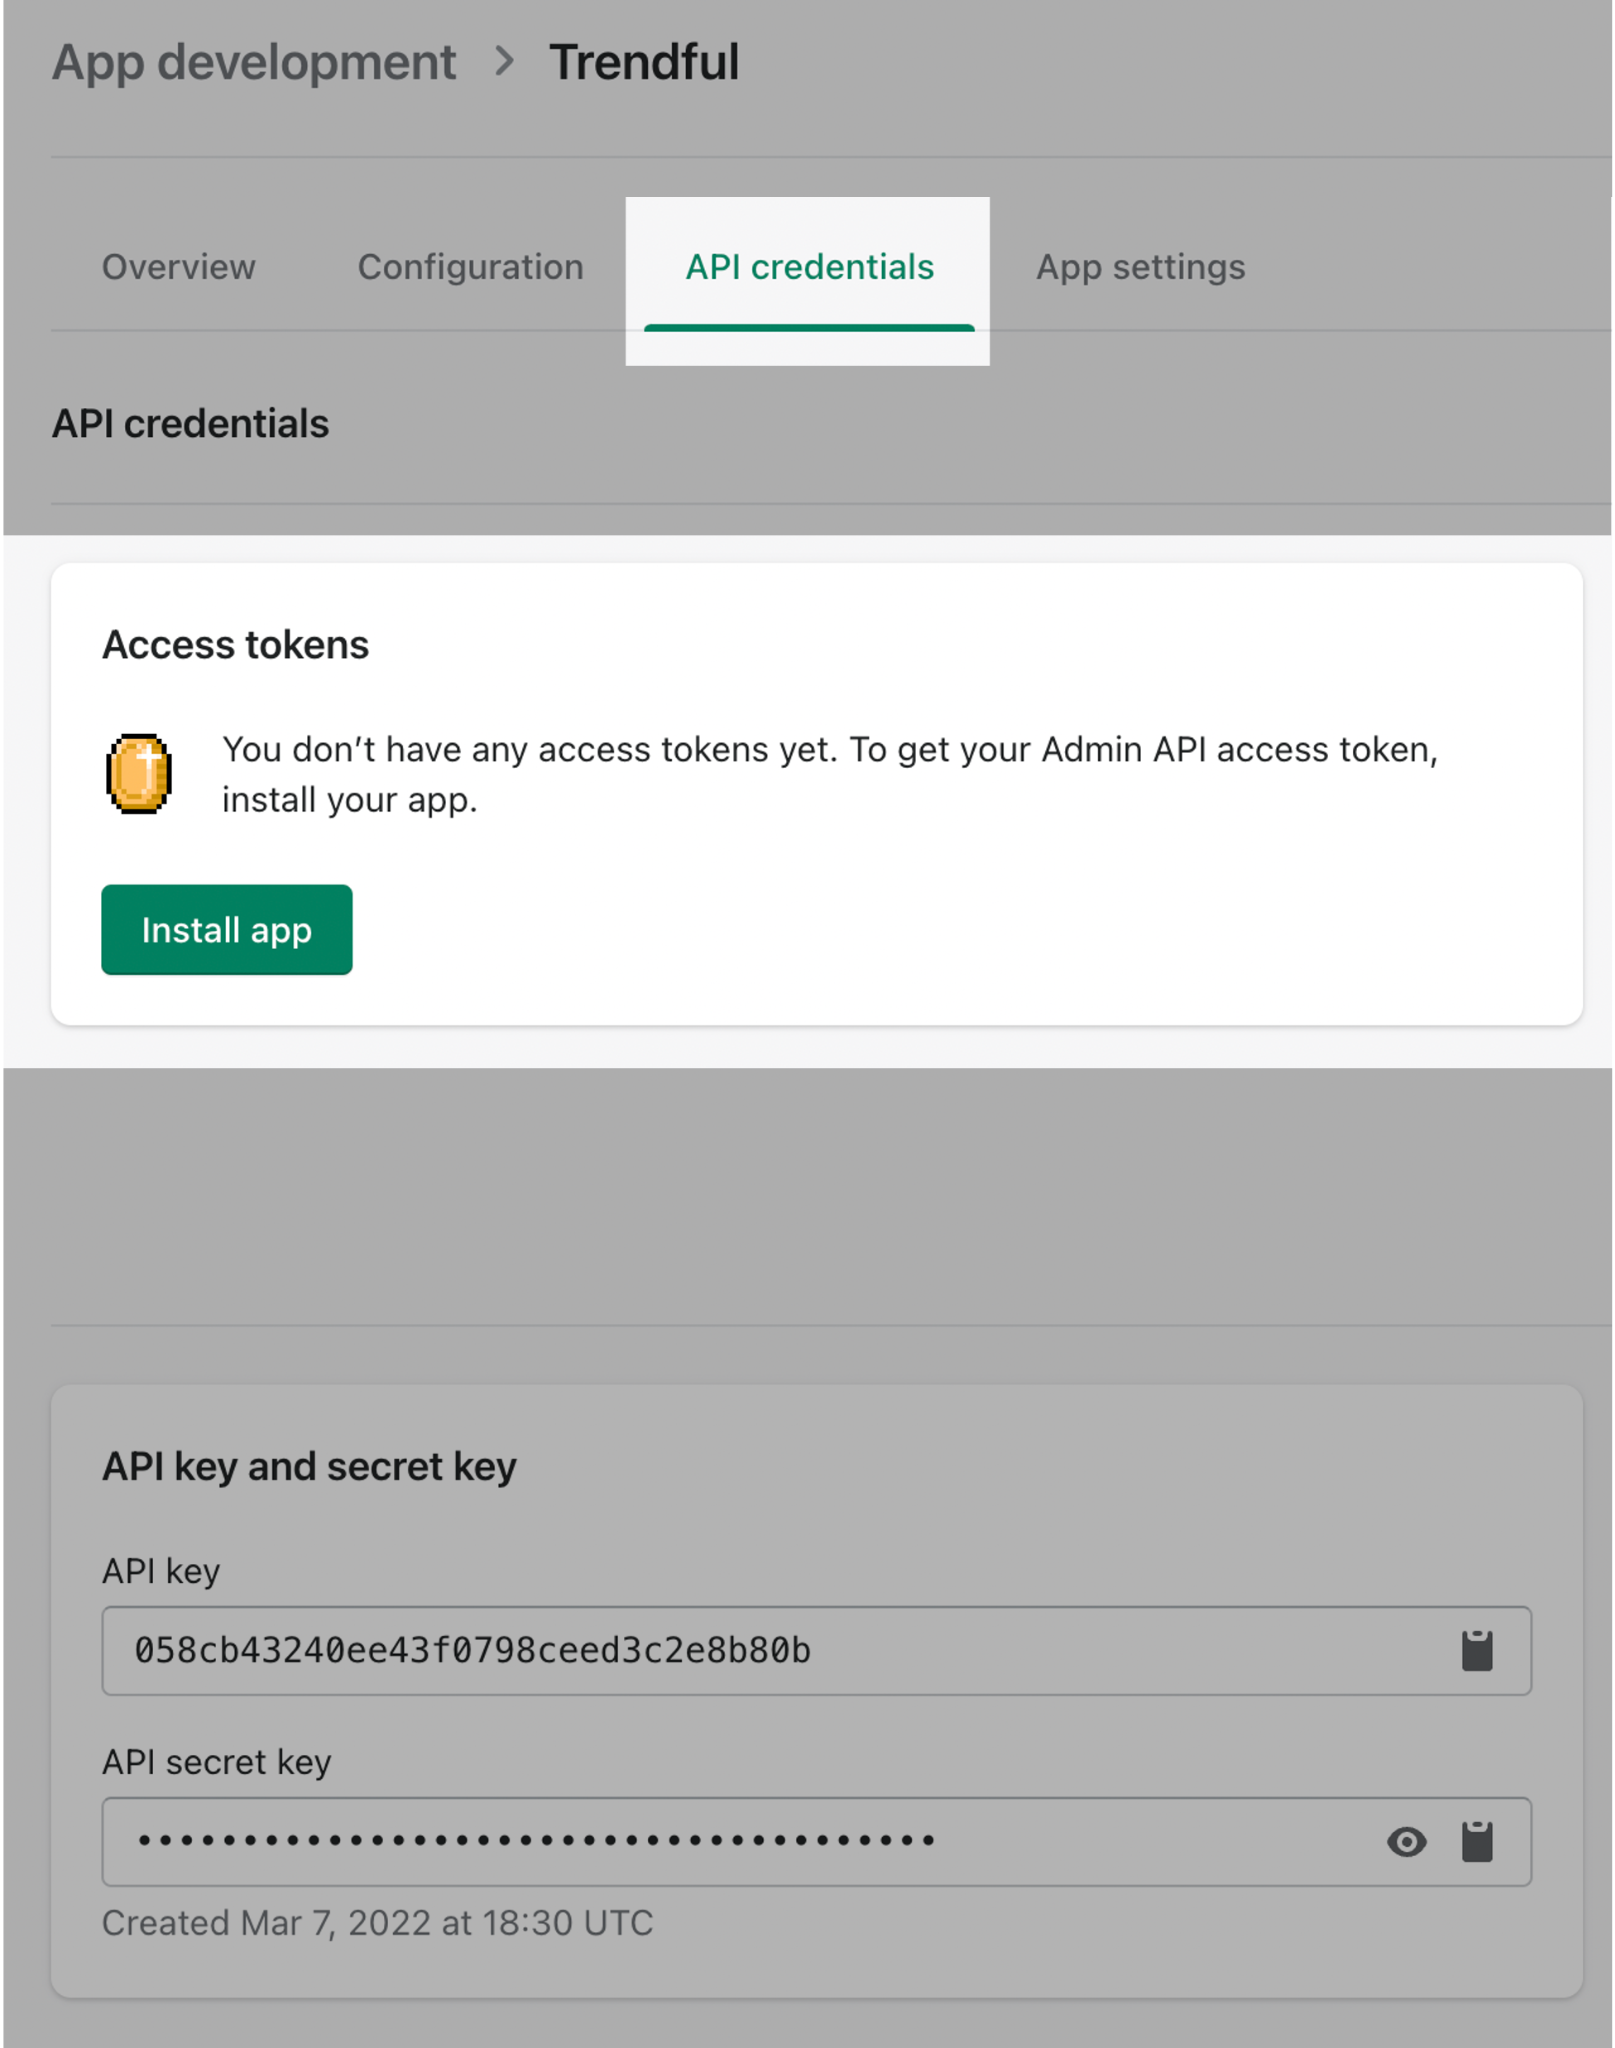Open the Overview tab
The width and height of the screenshot is (1615, 2048).
click(179, 267)
